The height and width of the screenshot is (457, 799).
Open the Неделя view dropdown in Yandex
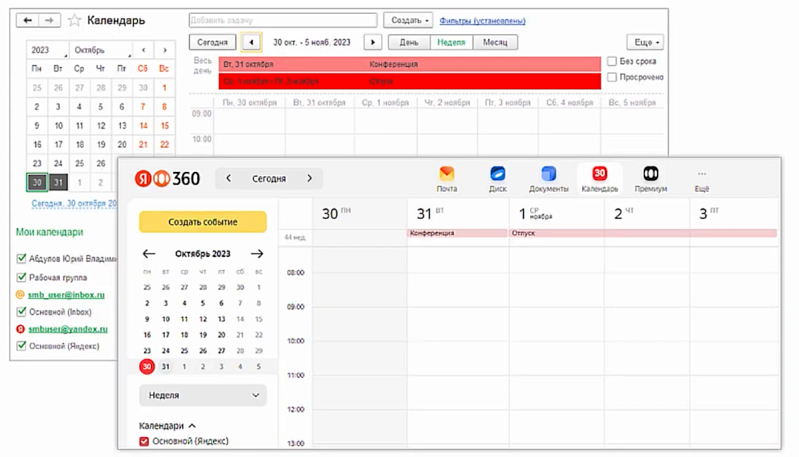(x=203, y=395)
